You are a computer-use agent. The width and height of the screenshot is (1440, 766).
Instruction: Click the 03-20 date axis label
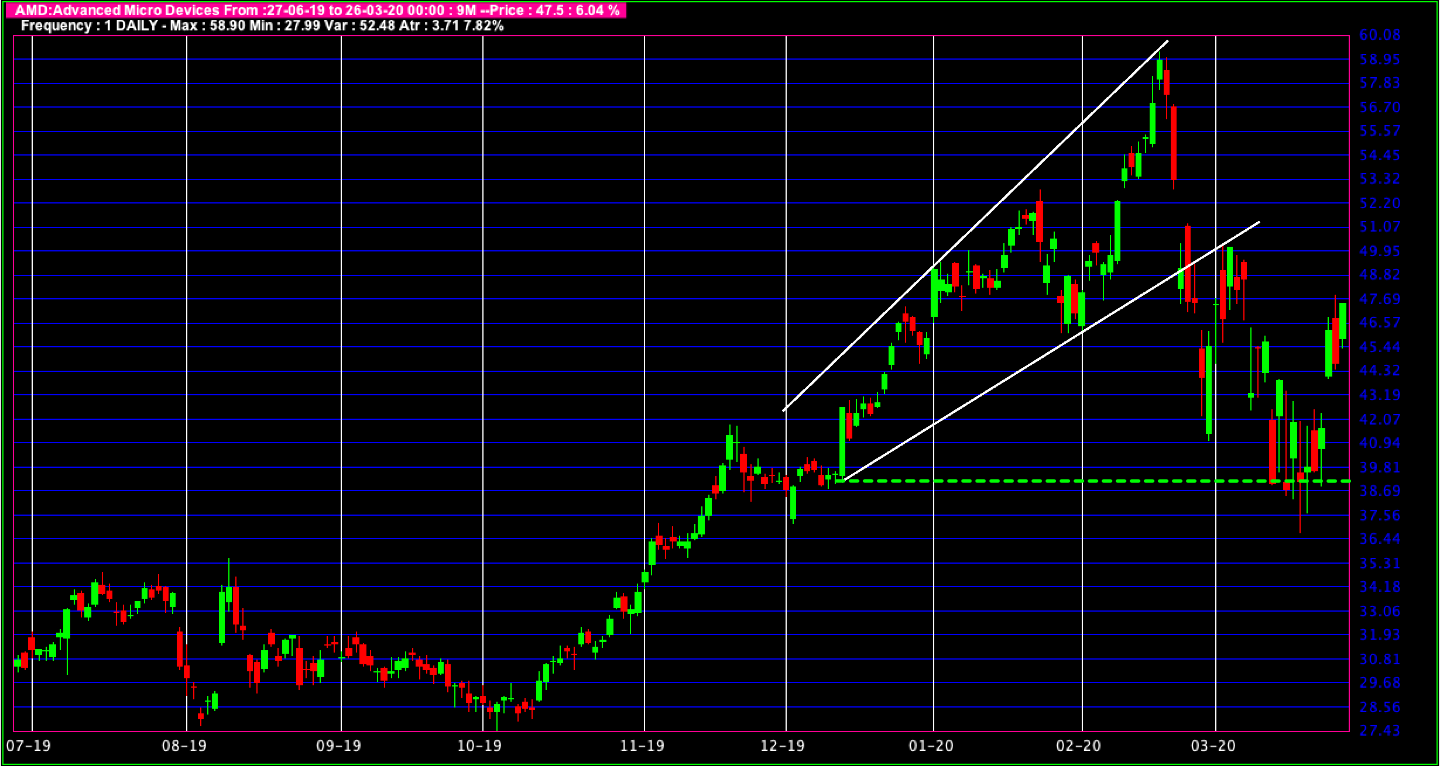(x=1215, y=747)
